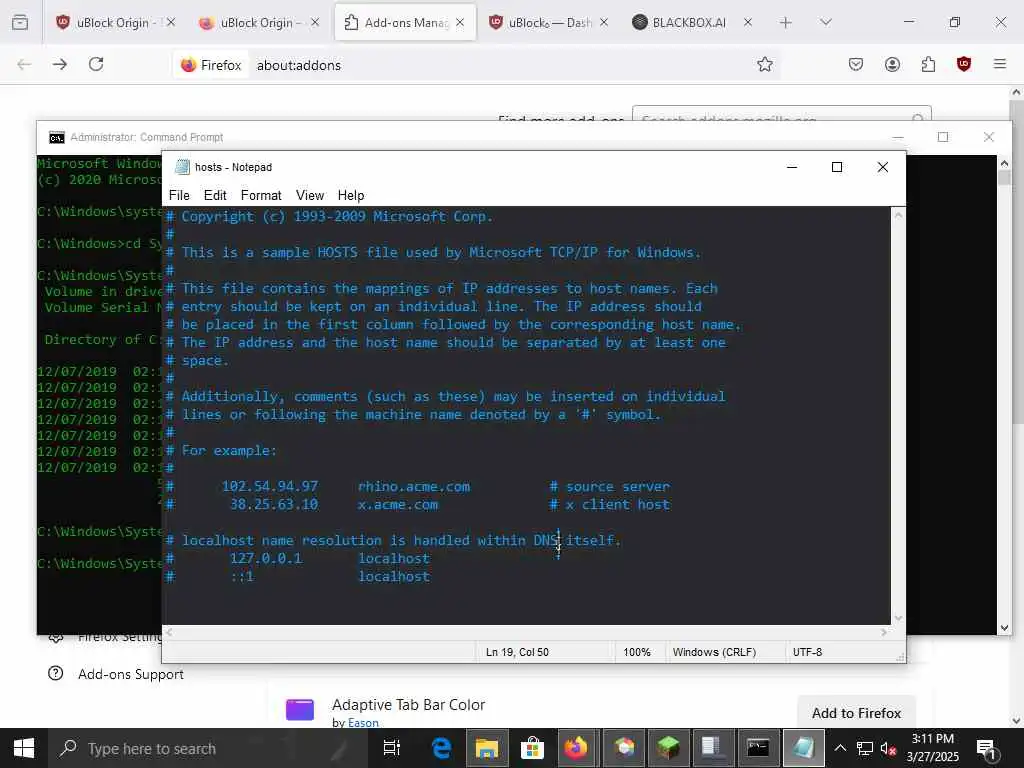Minimize the hosts Notepad window
Screen dimensions: 1024x768
tap(792, 167)
